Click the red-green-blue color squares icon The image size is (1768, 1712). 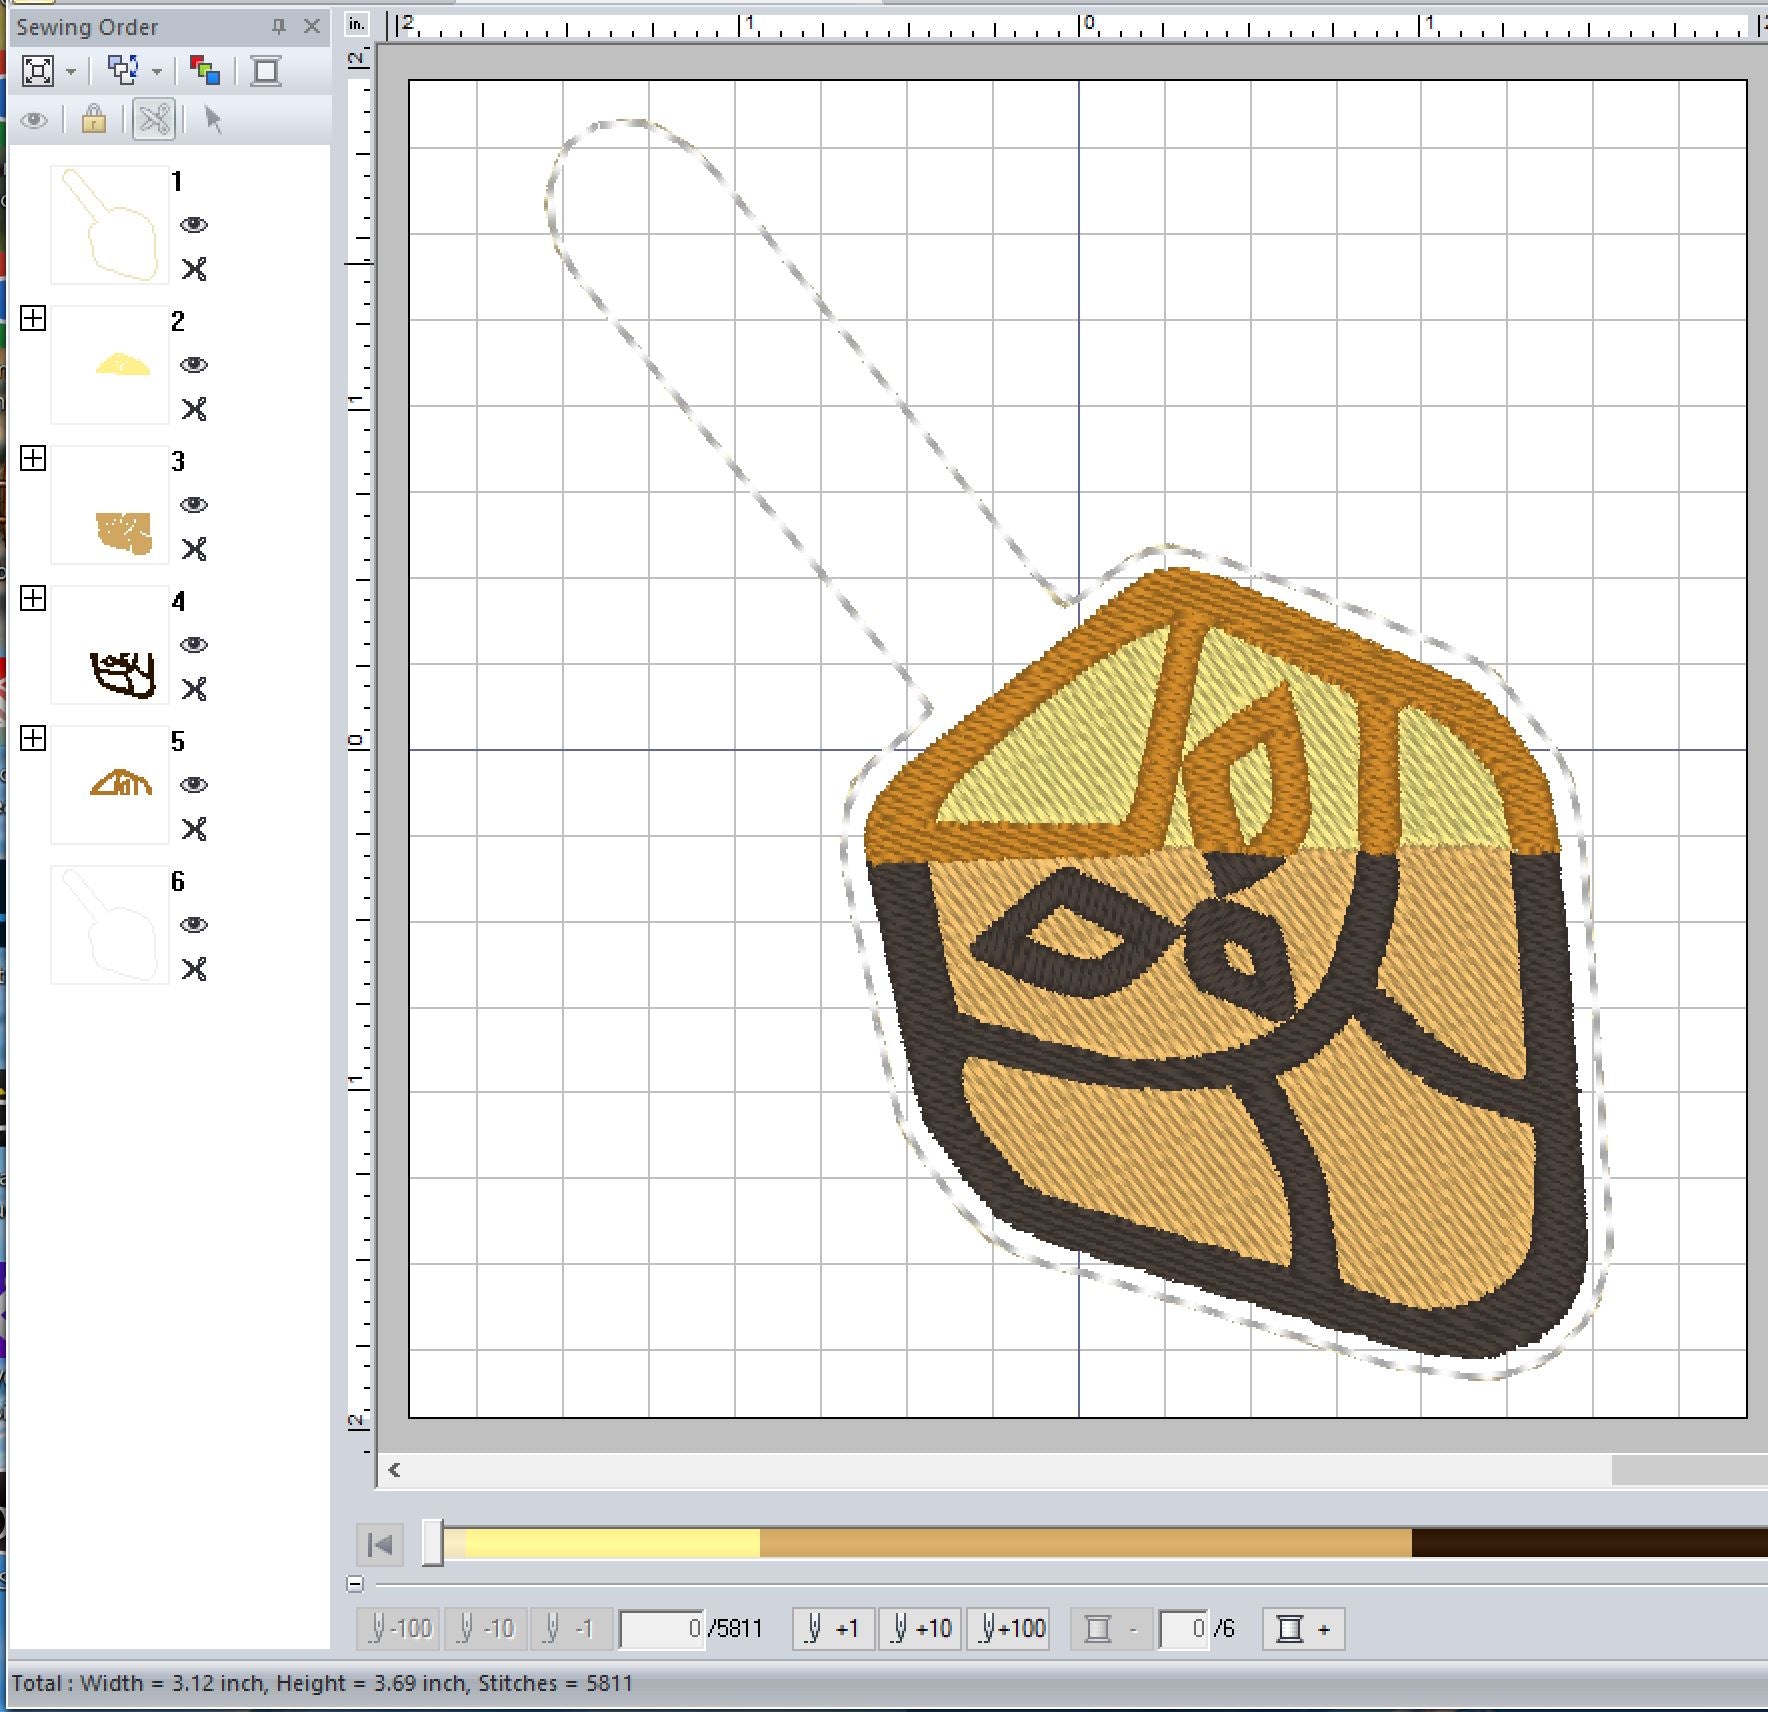(205, 71)
